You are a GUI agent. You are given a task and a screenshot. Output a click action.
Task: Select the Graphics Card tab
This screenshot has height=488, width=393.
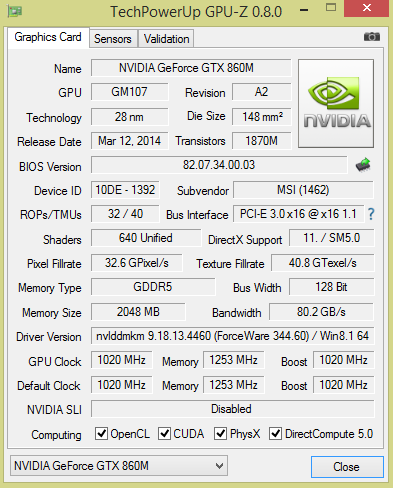[48, 37]
